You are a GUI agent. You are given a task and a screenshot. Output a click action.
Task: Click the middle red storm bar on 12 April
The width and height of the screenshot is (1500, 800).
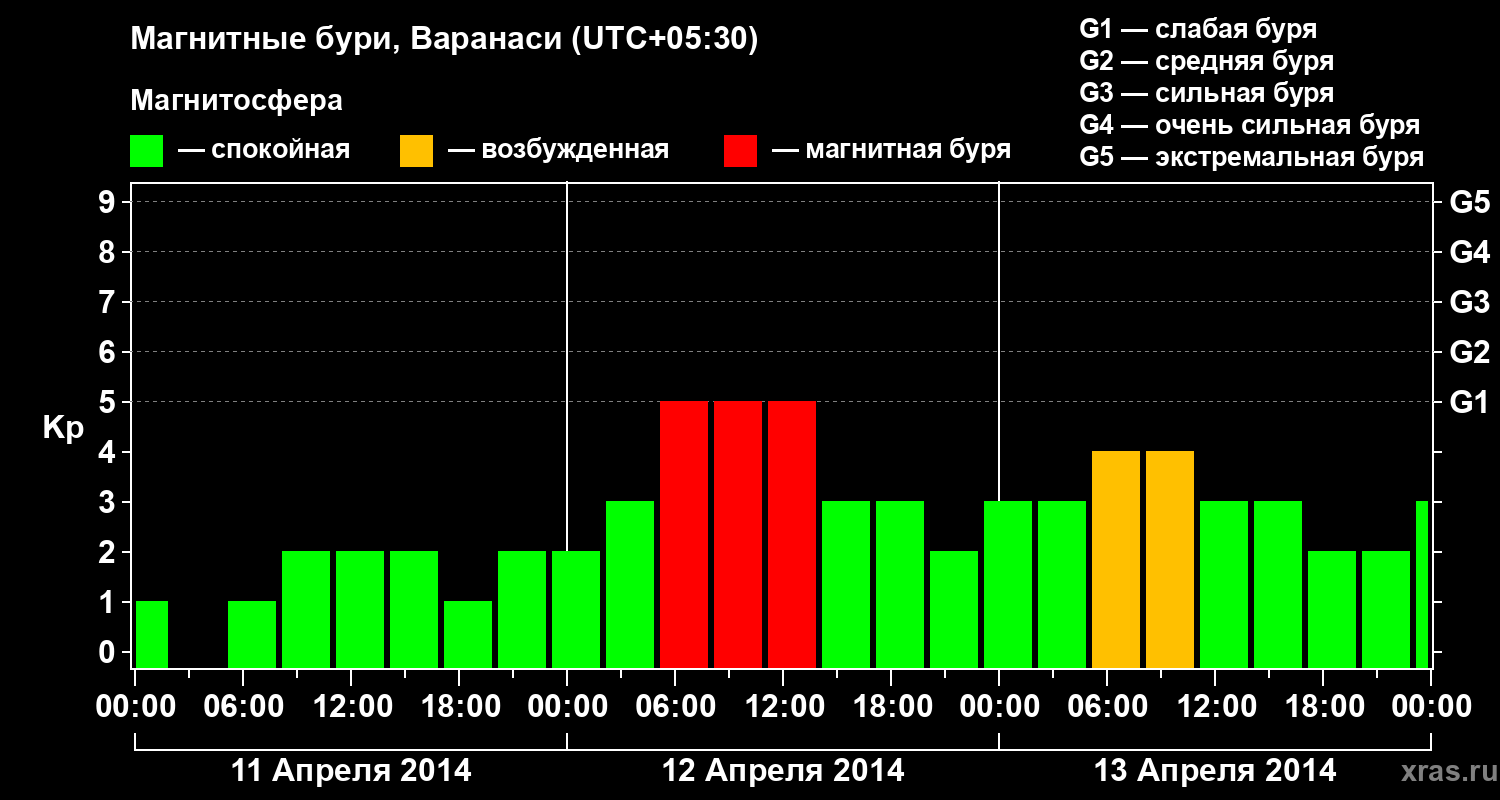click(x=738, y=534)
